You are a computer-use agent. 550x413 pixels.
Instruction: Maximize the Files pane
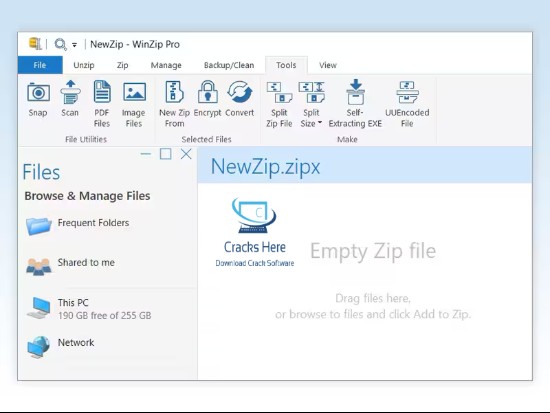pyautogui.click(x=166, y=154)
